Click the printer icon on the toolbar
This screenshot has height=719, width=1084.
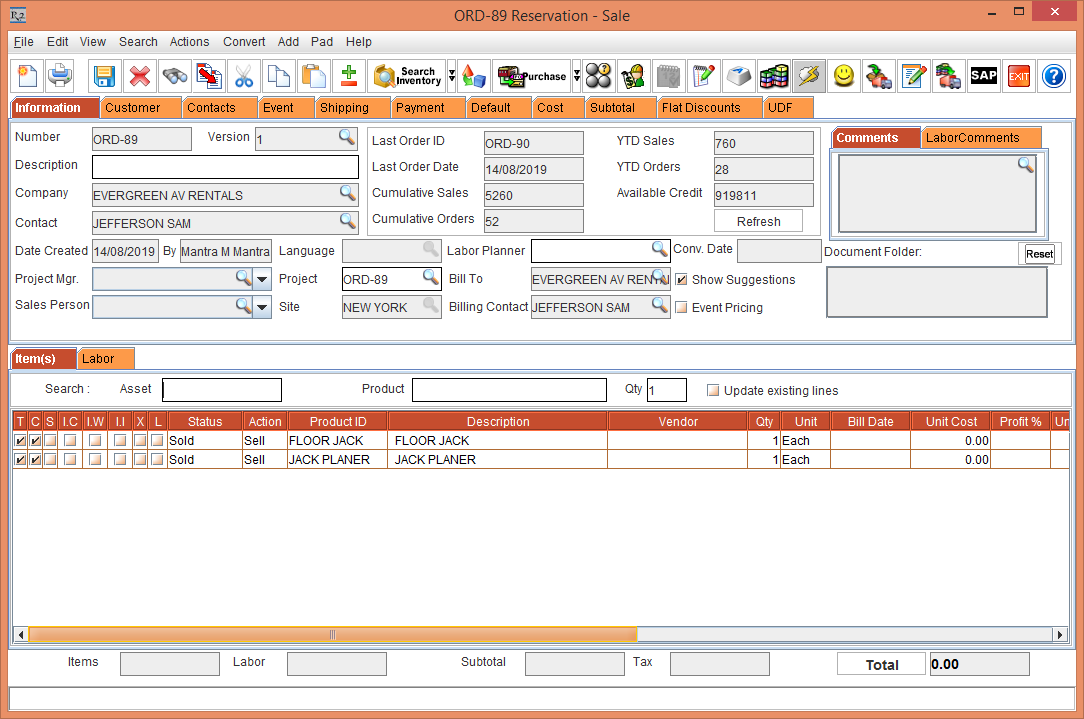59,76
